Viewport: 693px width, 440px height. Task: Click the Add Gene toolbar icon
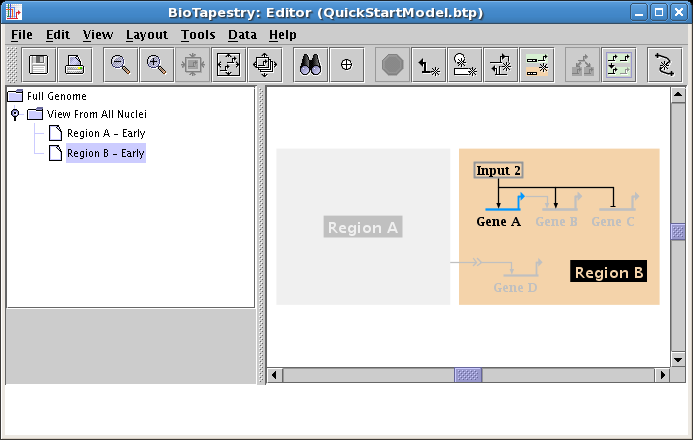click(465, 64)
